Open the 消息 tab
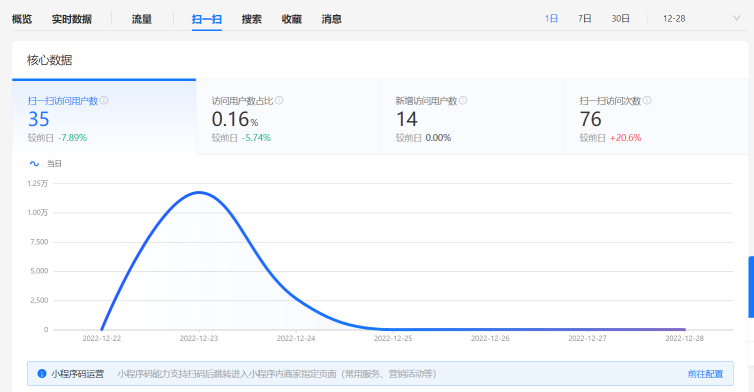This screenshot has height=392, width=754. click(331, 19)
